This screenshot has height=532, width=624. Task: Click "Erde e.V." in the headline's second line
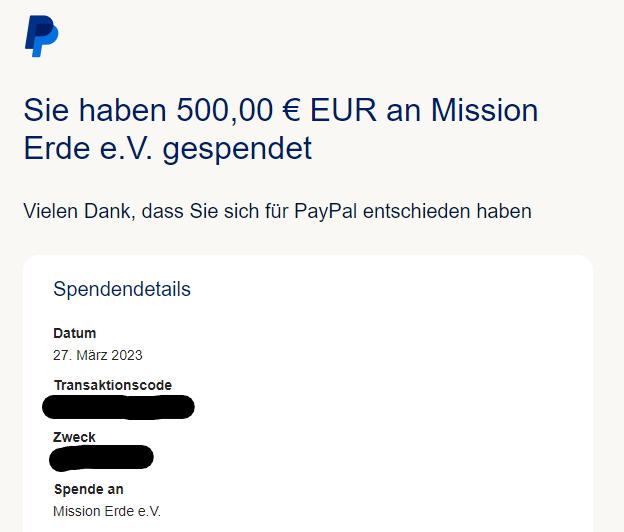[x=88, y=149]
